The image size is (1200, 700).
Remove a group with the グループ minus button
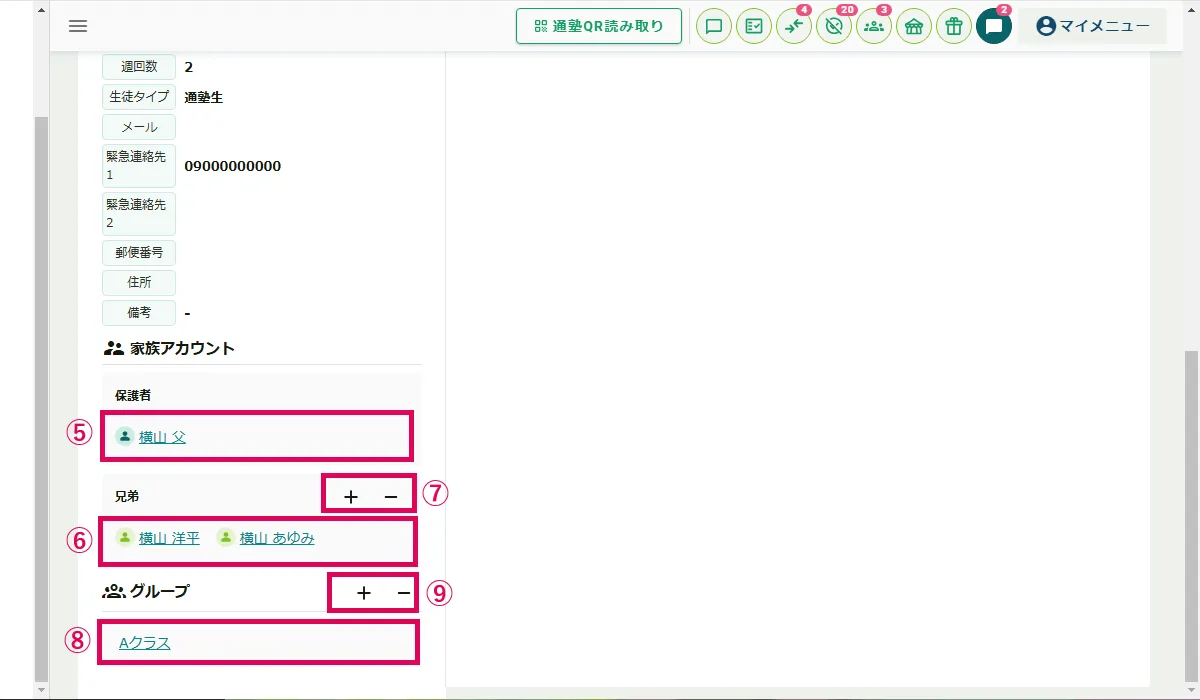point(403,593)
